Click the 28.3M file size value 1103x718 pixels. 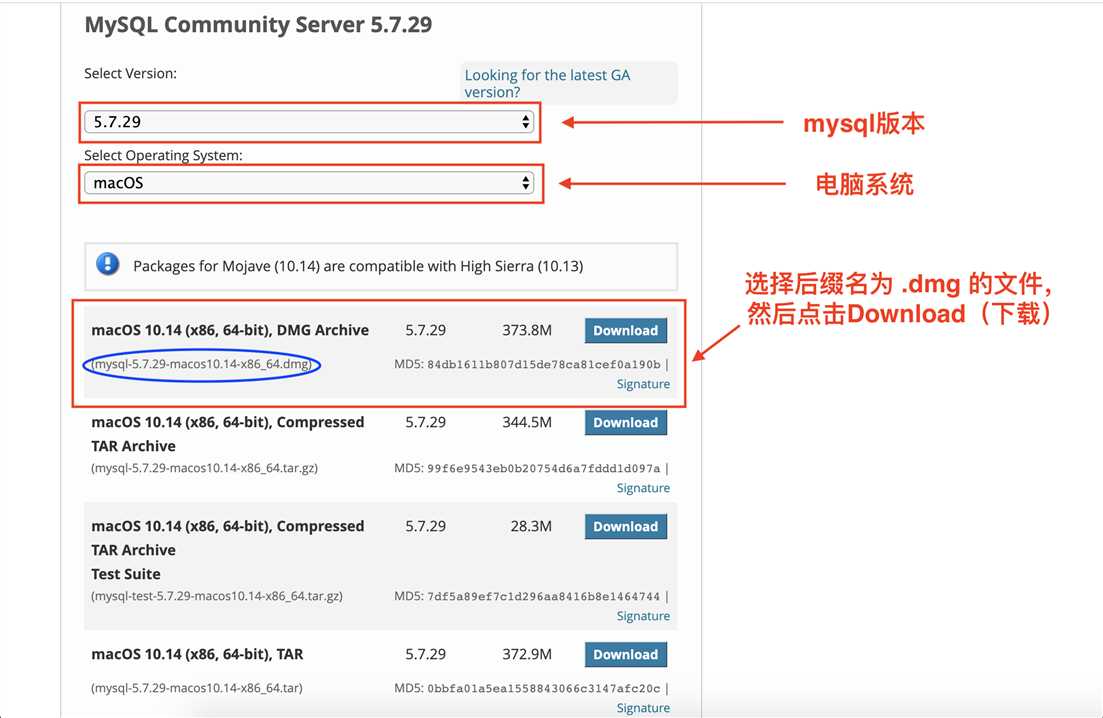pos(531,527)
